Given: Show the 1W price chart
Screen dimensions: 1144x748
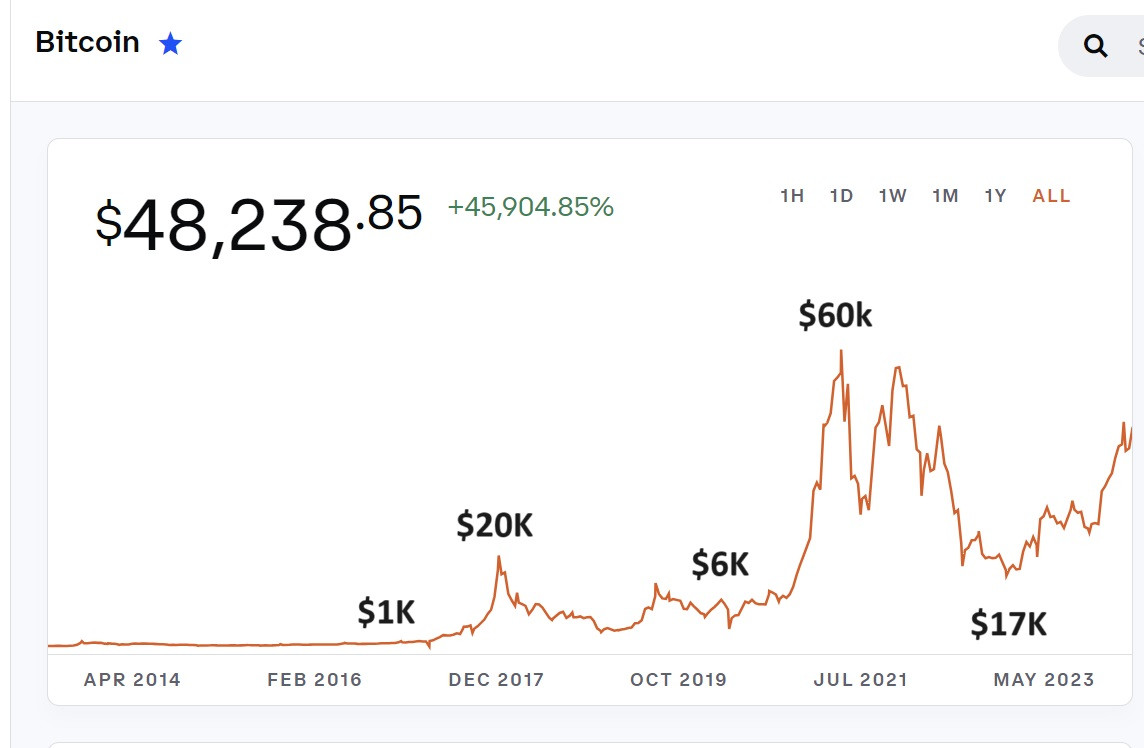Looking at the screenshot, I should tap(893, 196).
